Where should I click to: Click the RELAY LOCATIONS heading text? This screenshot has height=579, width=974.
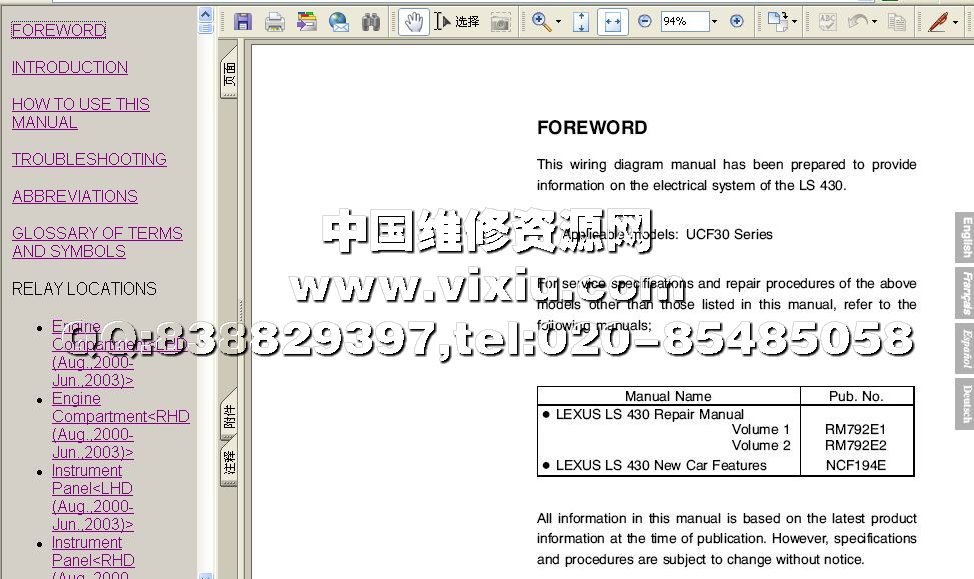tap(84, 289)
